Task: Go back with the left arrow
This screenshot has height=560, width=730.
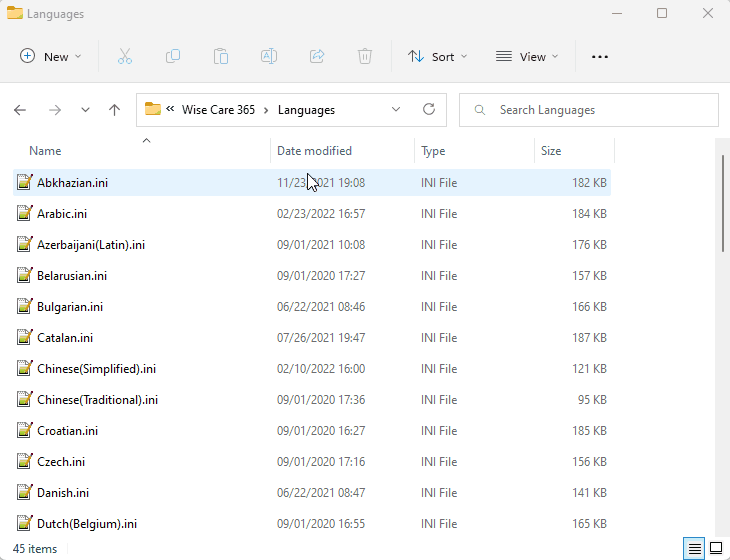Action: pyautogui.click(x=20, y=110)
